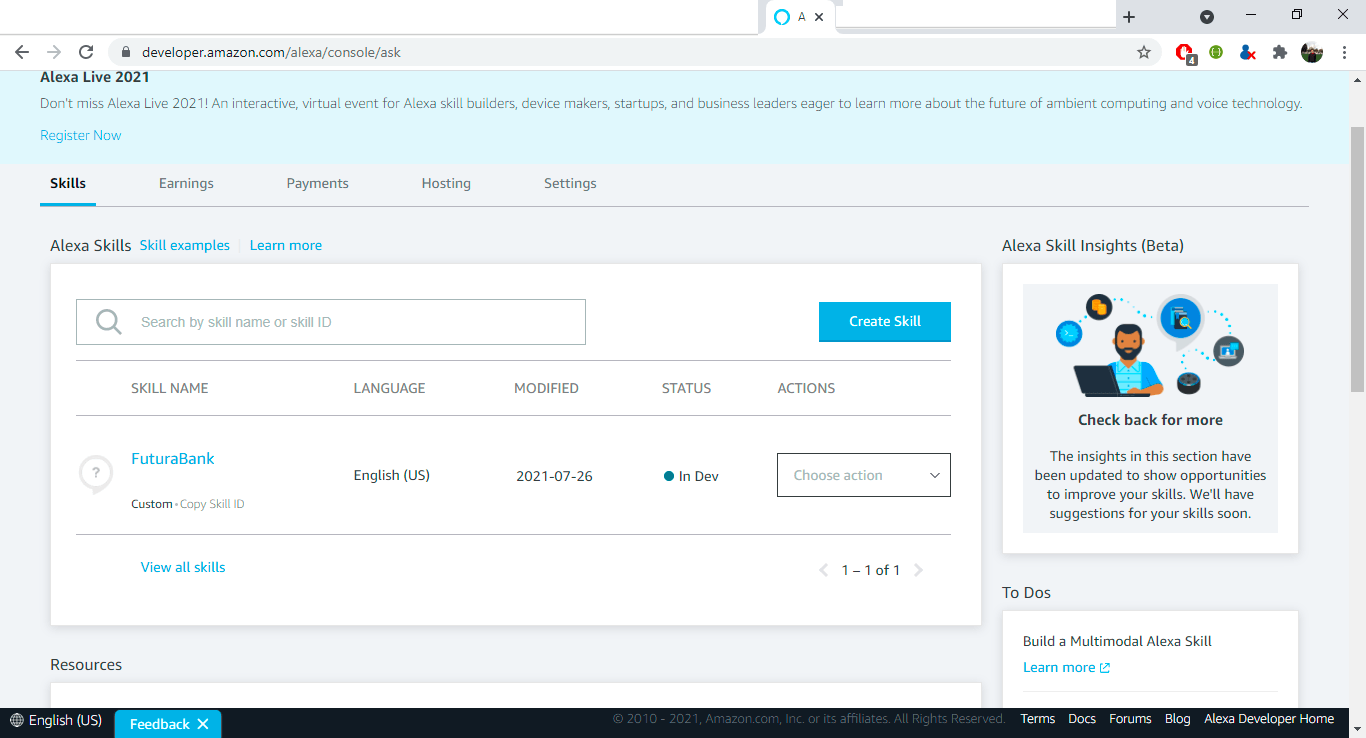Screen dimensions: 1366x738
Task: Open the Docs footer link
Action: pyautogui.click(x=1082, y=718)
